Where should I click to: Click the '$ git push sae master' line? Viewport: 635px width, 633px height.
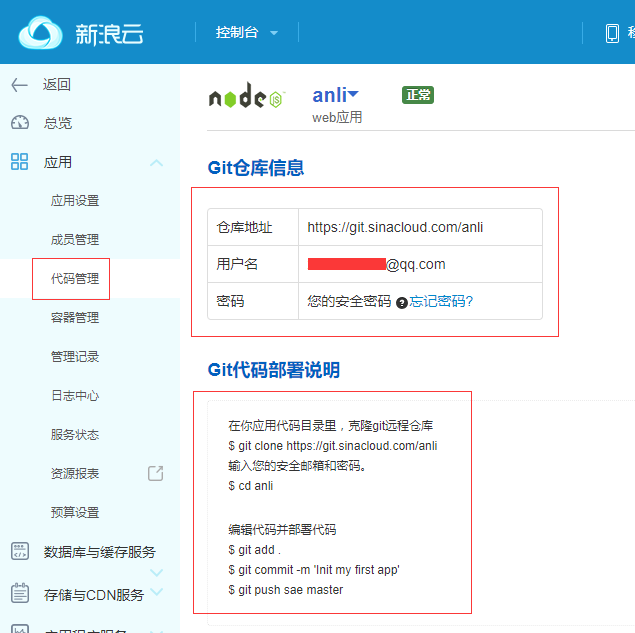point(286,590)
